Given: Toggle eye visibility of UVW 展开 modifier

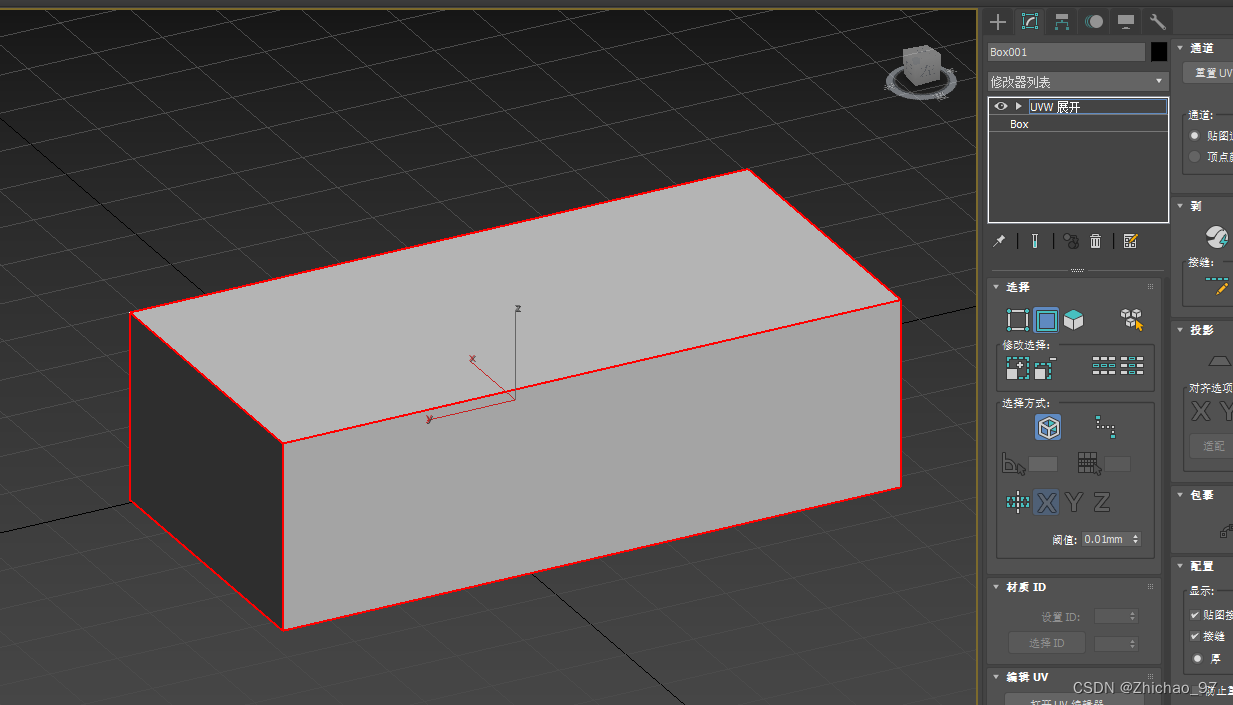Looking at the screenshot, I should click(1001, 106).
